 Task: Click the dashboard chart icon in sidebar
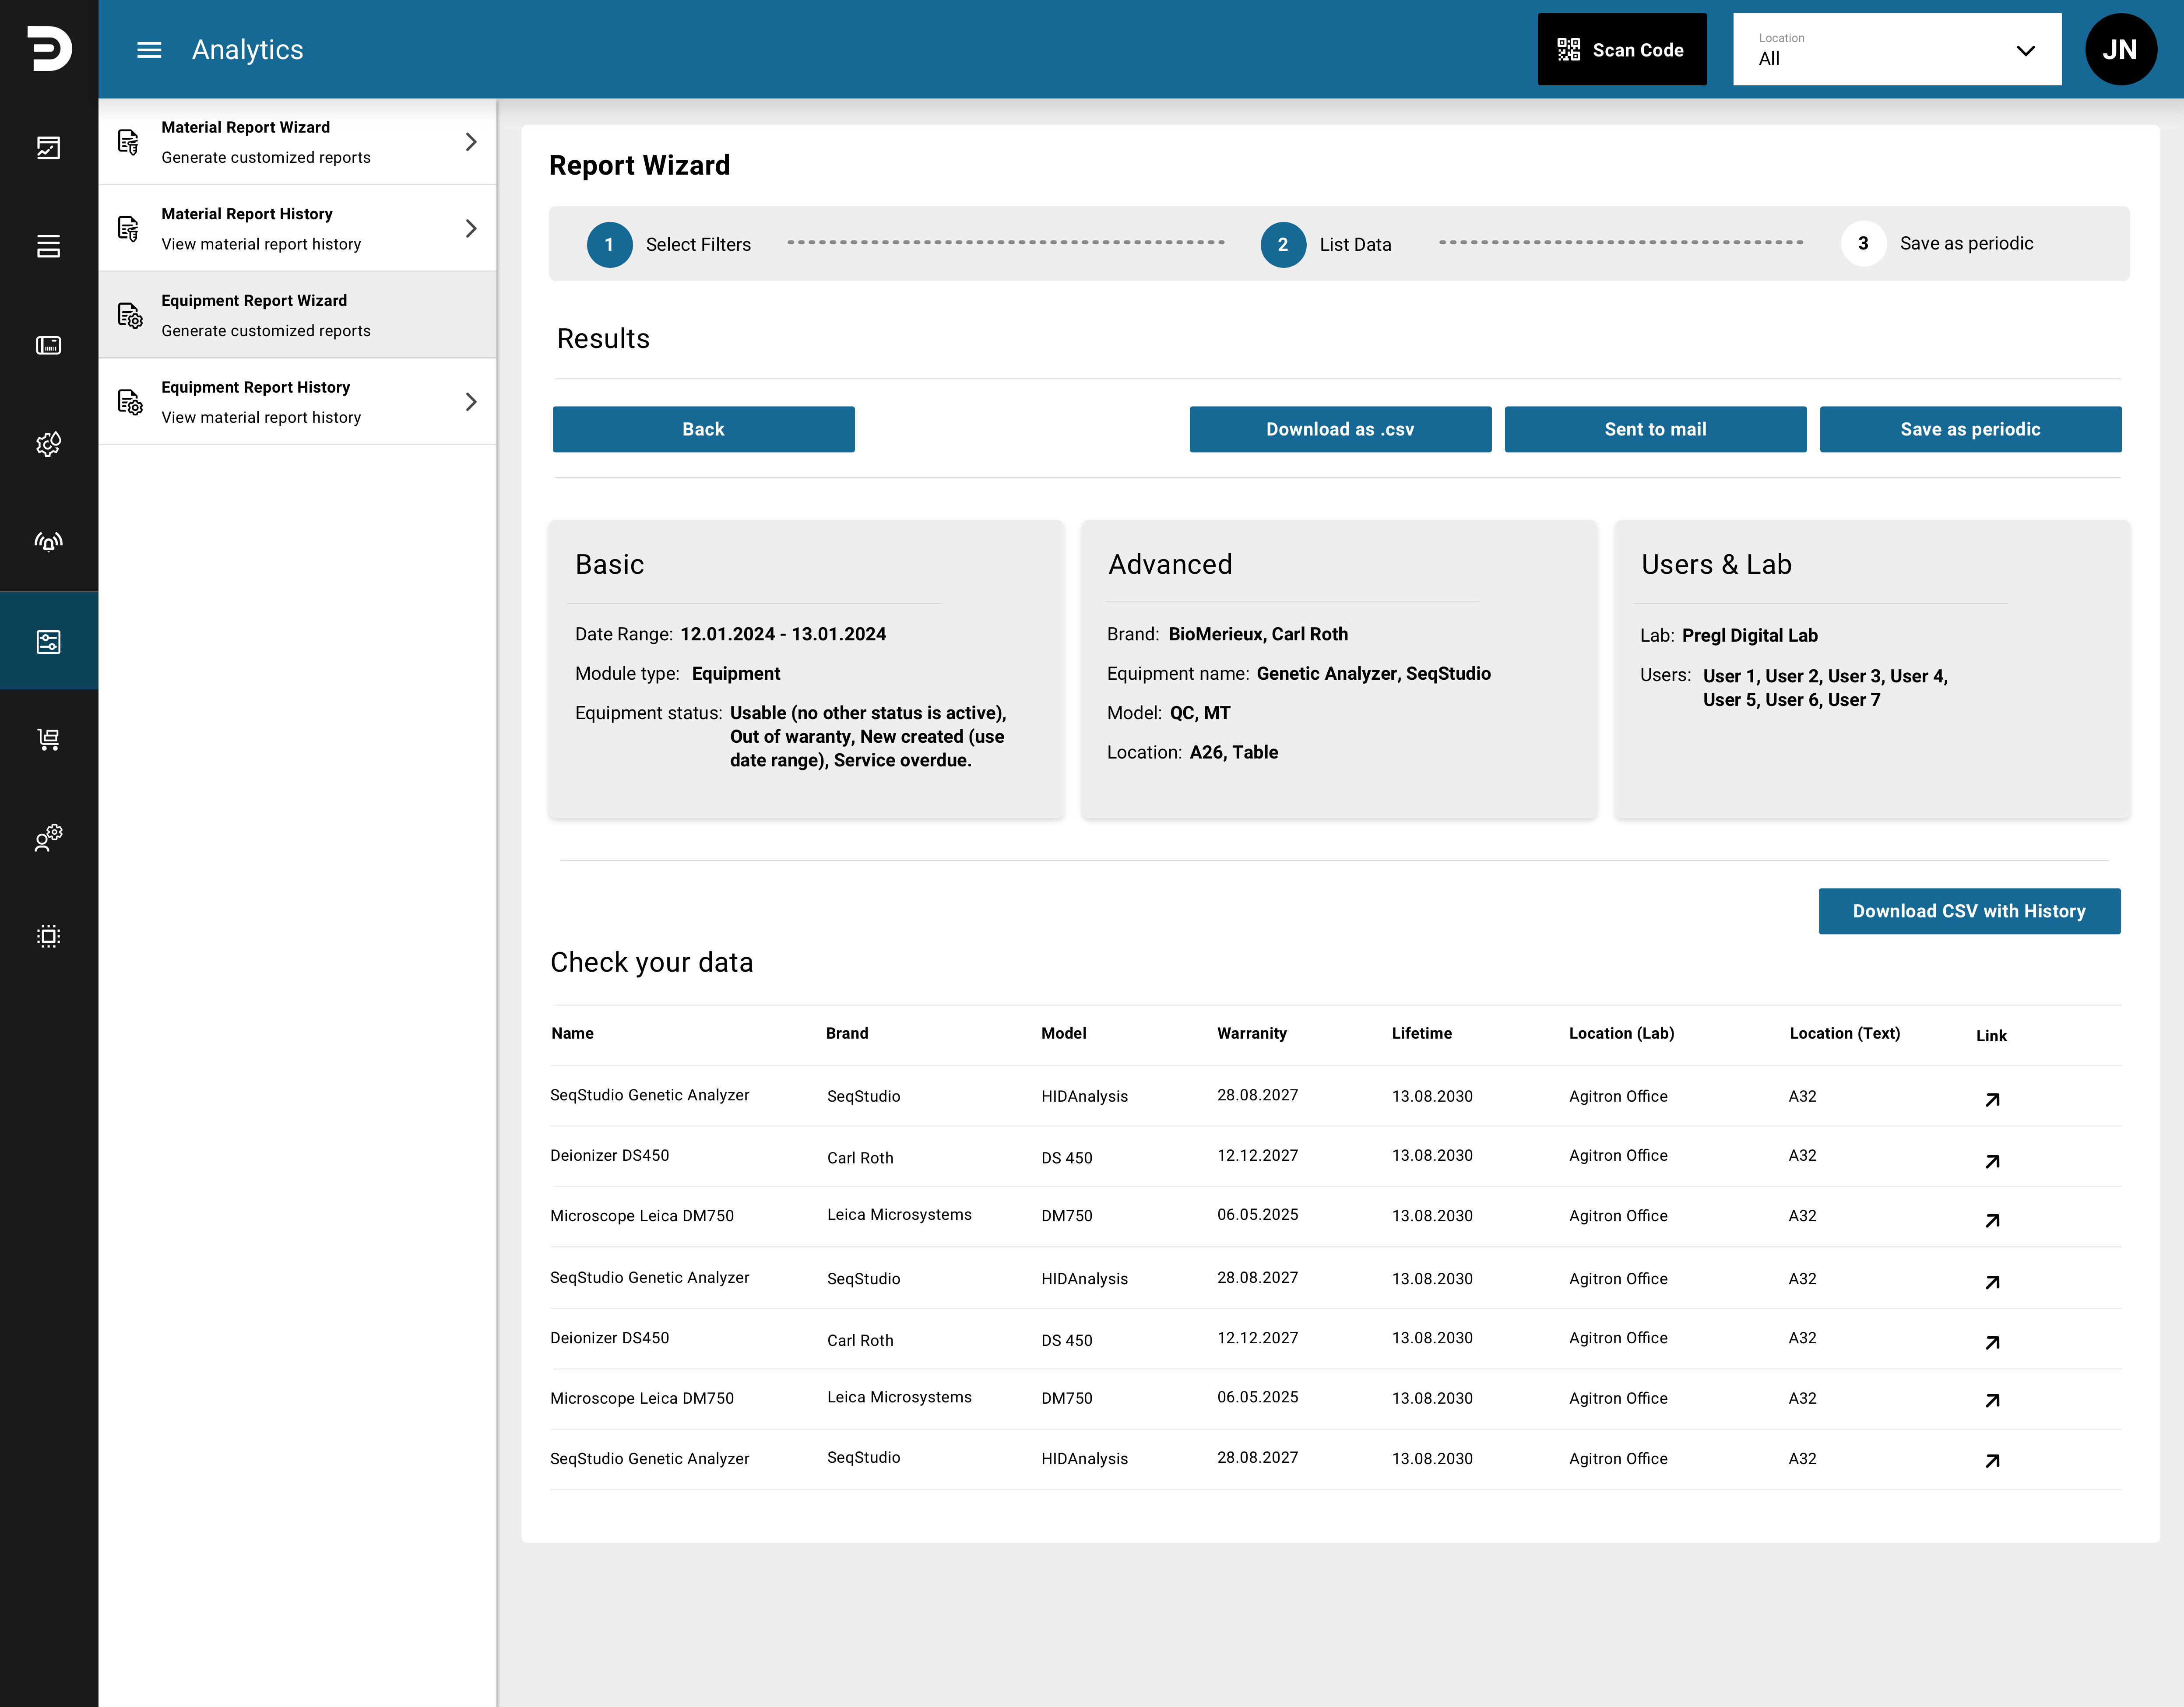(x=48, y=148)
